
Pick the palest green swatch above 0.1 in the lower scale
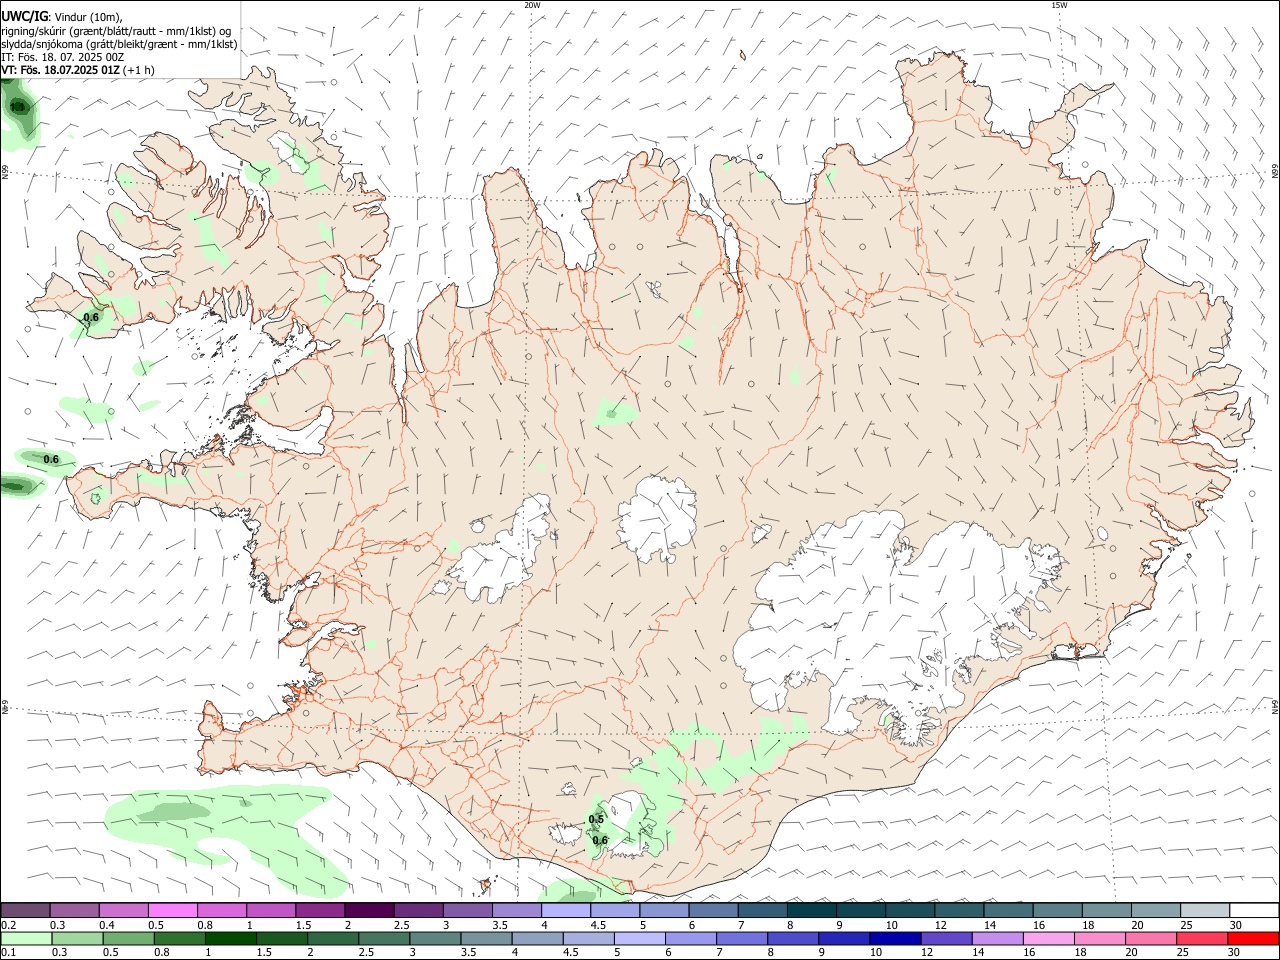coord(26,939)
